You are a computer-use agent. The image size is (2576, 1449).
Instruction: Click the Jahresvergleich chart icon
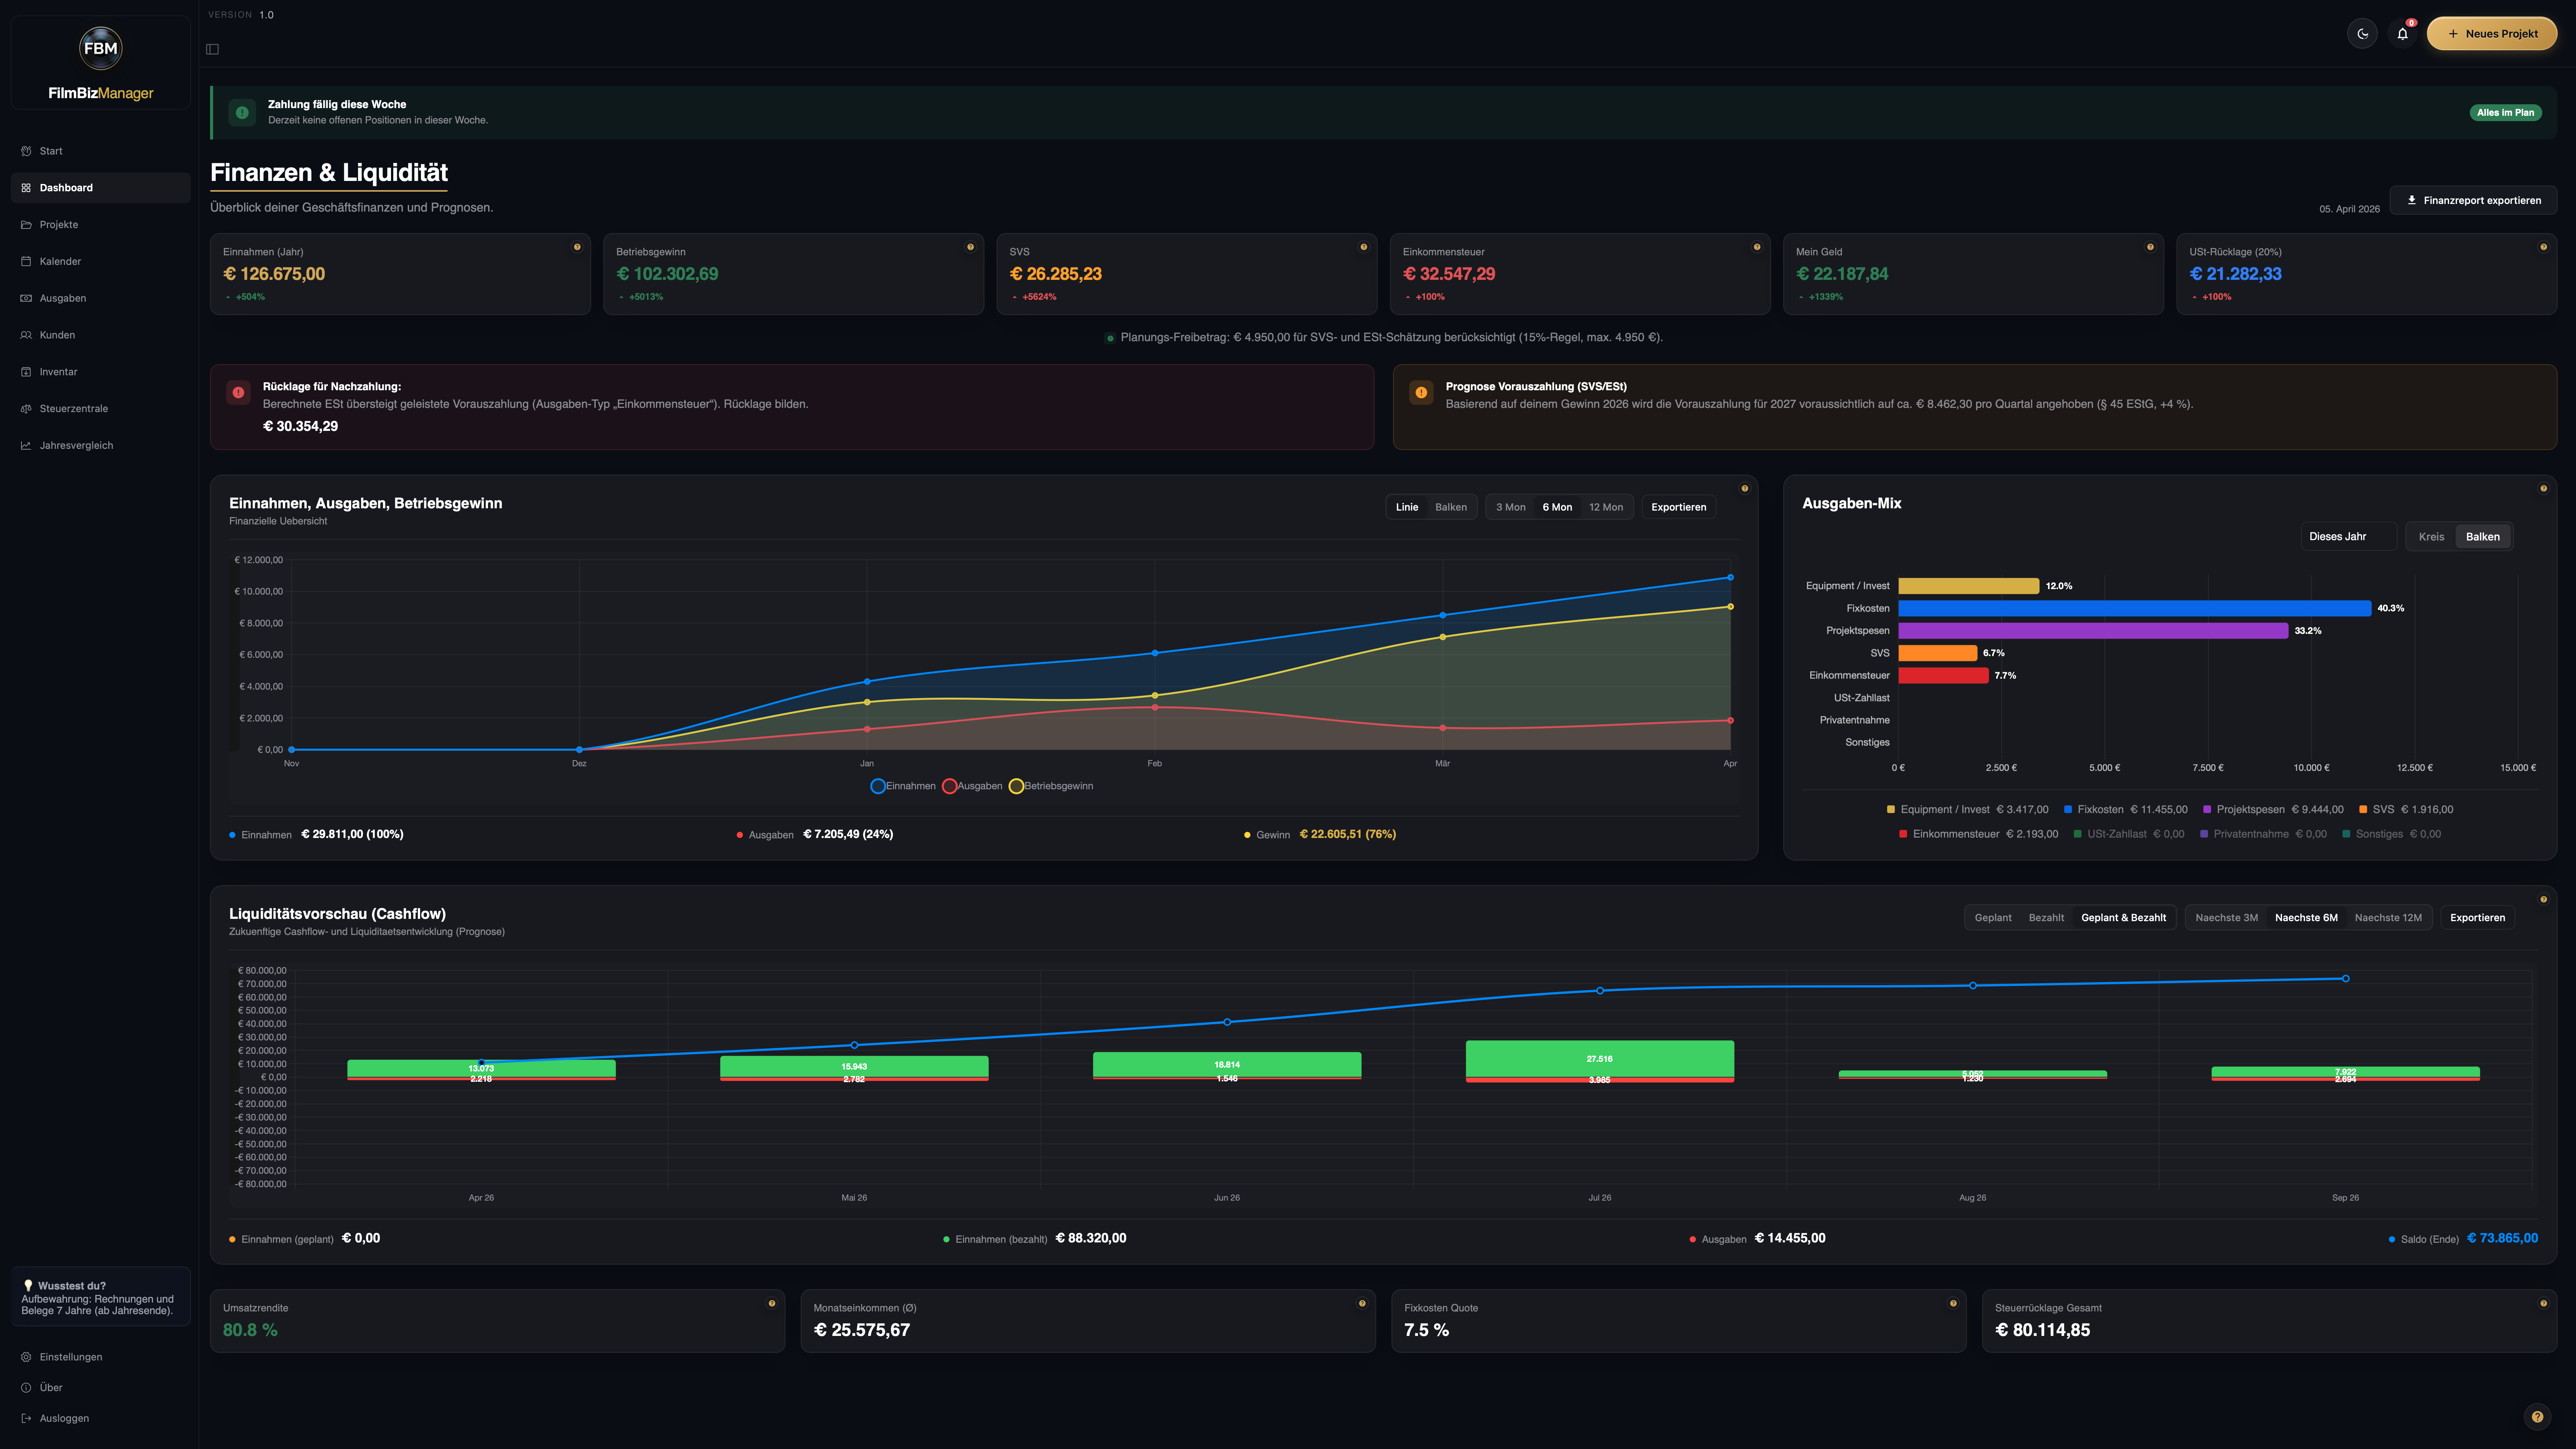pos(26,446)
